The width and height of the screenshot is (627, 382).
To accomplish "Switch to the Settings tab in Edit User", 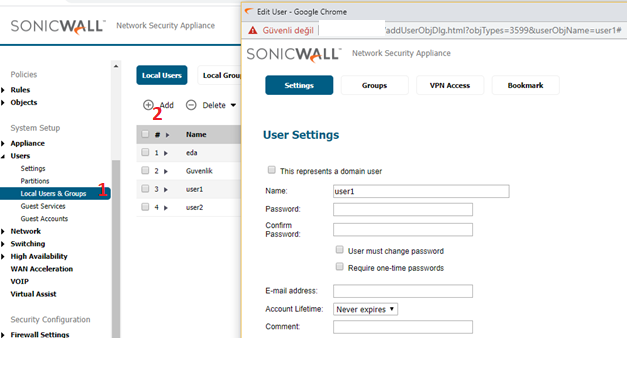I will point(299,85).
